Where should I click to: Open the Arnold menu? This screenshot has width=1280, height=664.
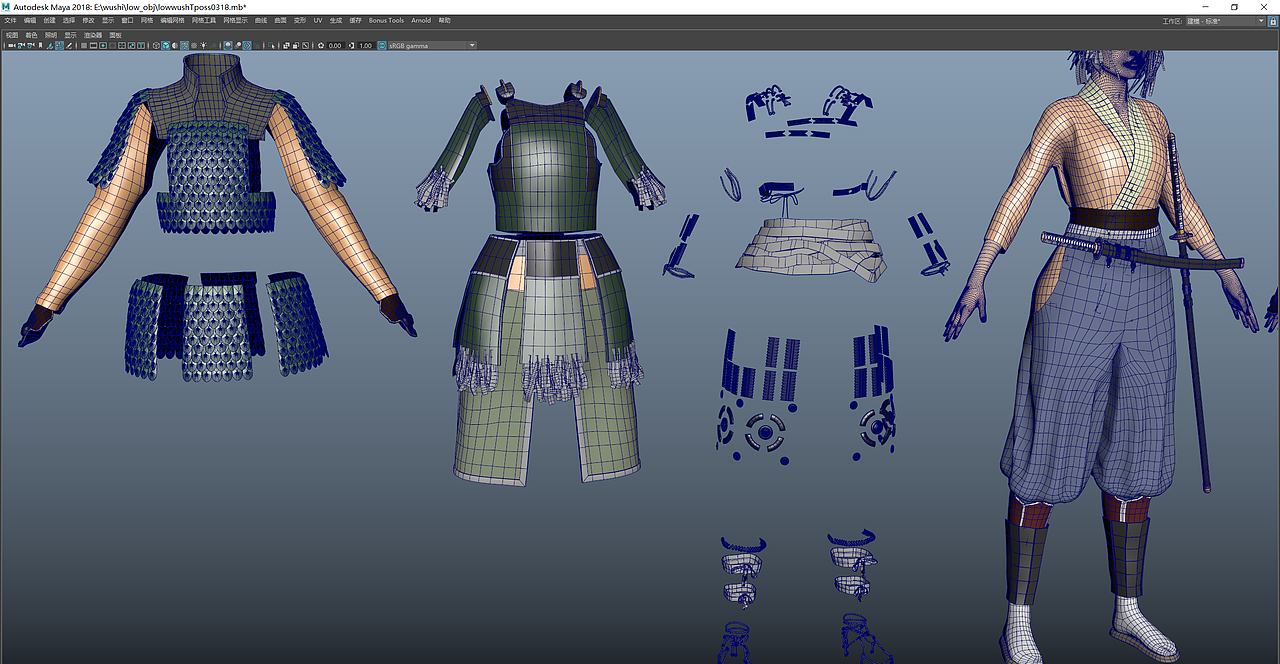tap(421, 20)
